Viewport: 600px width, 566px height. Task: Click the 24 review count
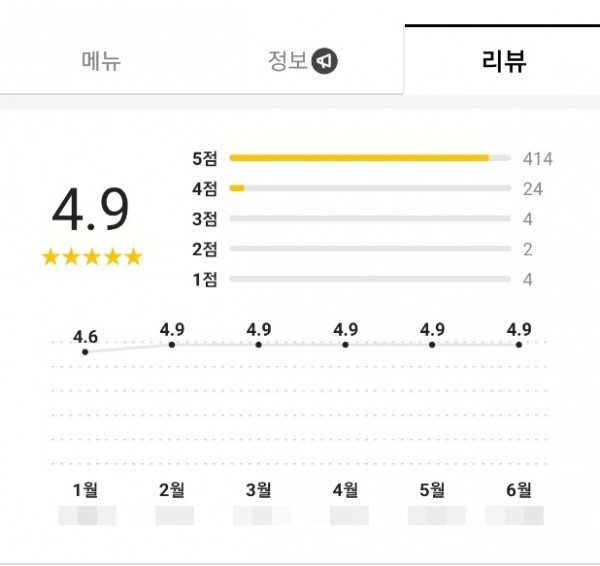pos(533,189)
